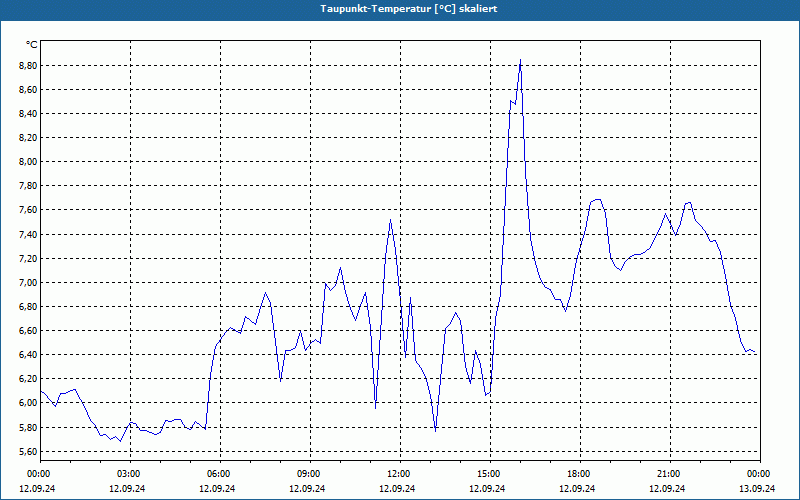Image resolution: width=800 pixels, height=500 pixels.
Task: Click the 6,80 y-axis value
Action: click(x=28, y=307)
